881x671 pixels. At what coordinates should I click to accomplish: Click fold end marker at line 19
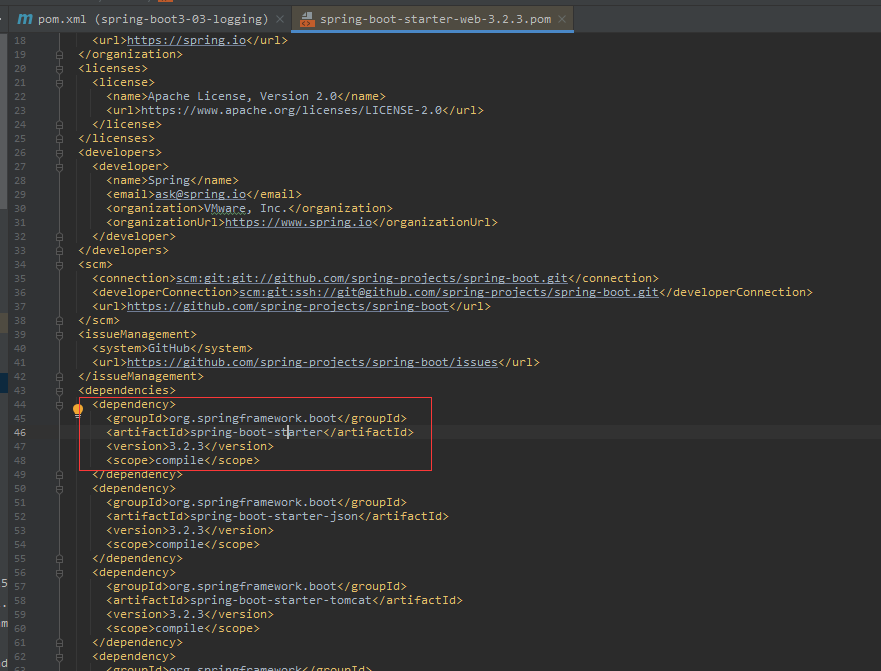(x=59, y=55)
